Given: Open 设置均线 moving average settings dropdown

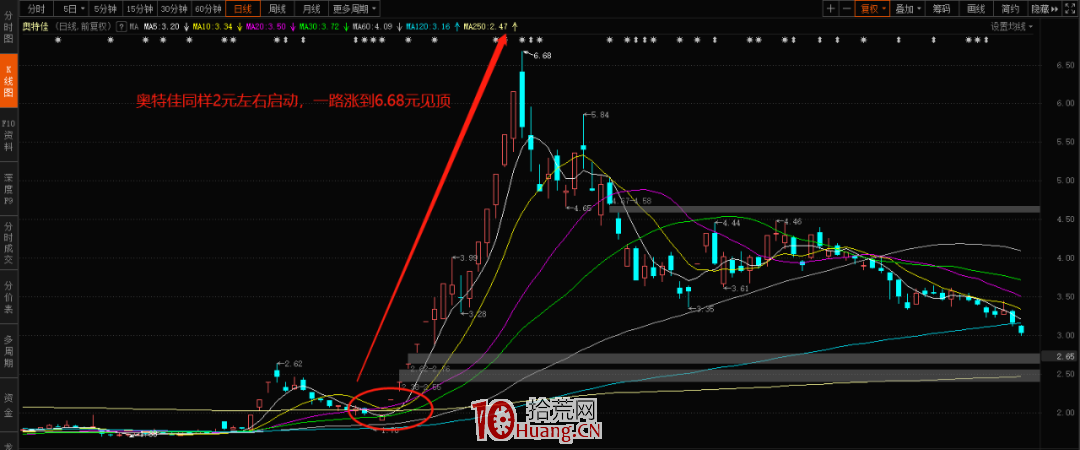Looking at the screenshot, I should (1012, 27).
